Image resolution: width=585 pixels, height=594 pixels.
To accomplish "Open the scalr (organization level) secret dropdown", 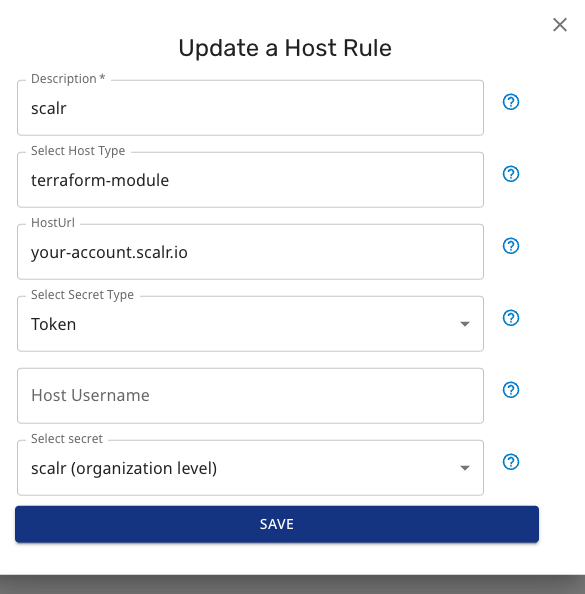I will (250, 467).
